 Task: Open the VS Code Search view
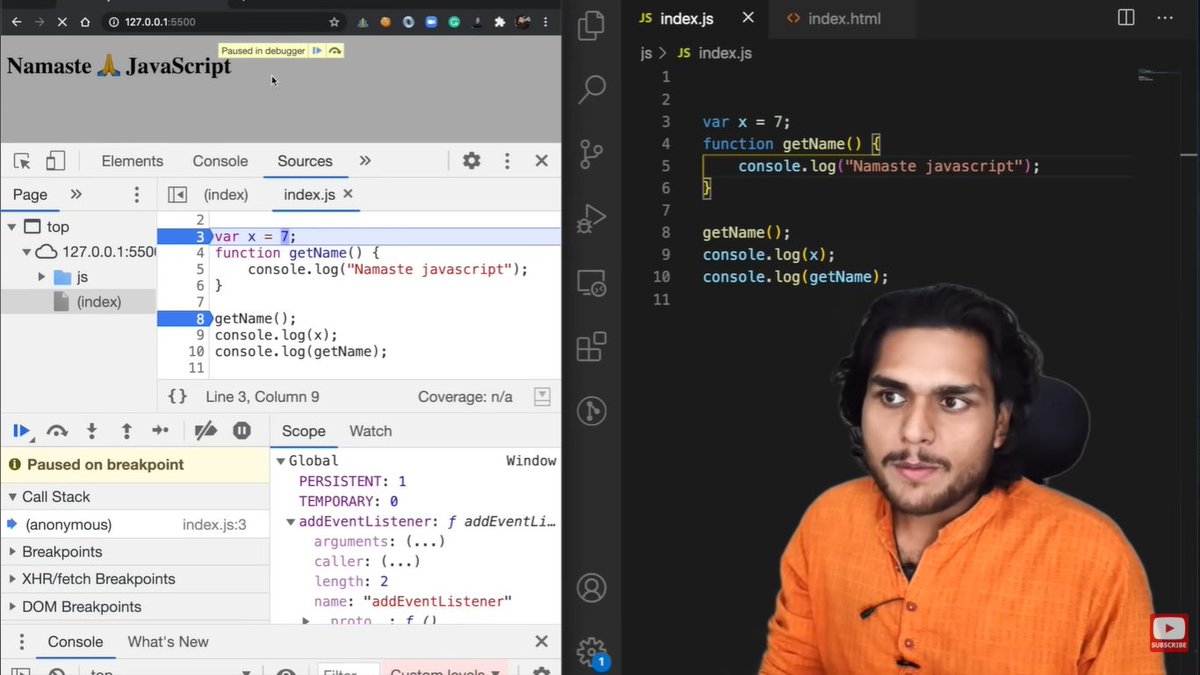[x=592, y=89]
